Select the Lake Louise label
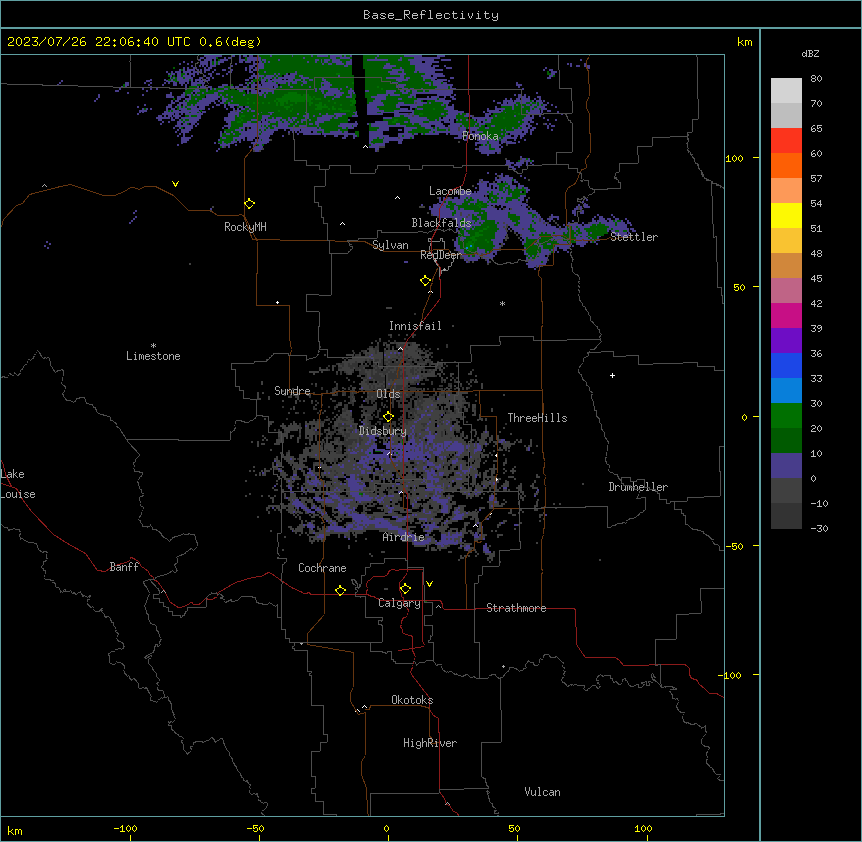This screenshot has height=842, width=862. [18, 484]
